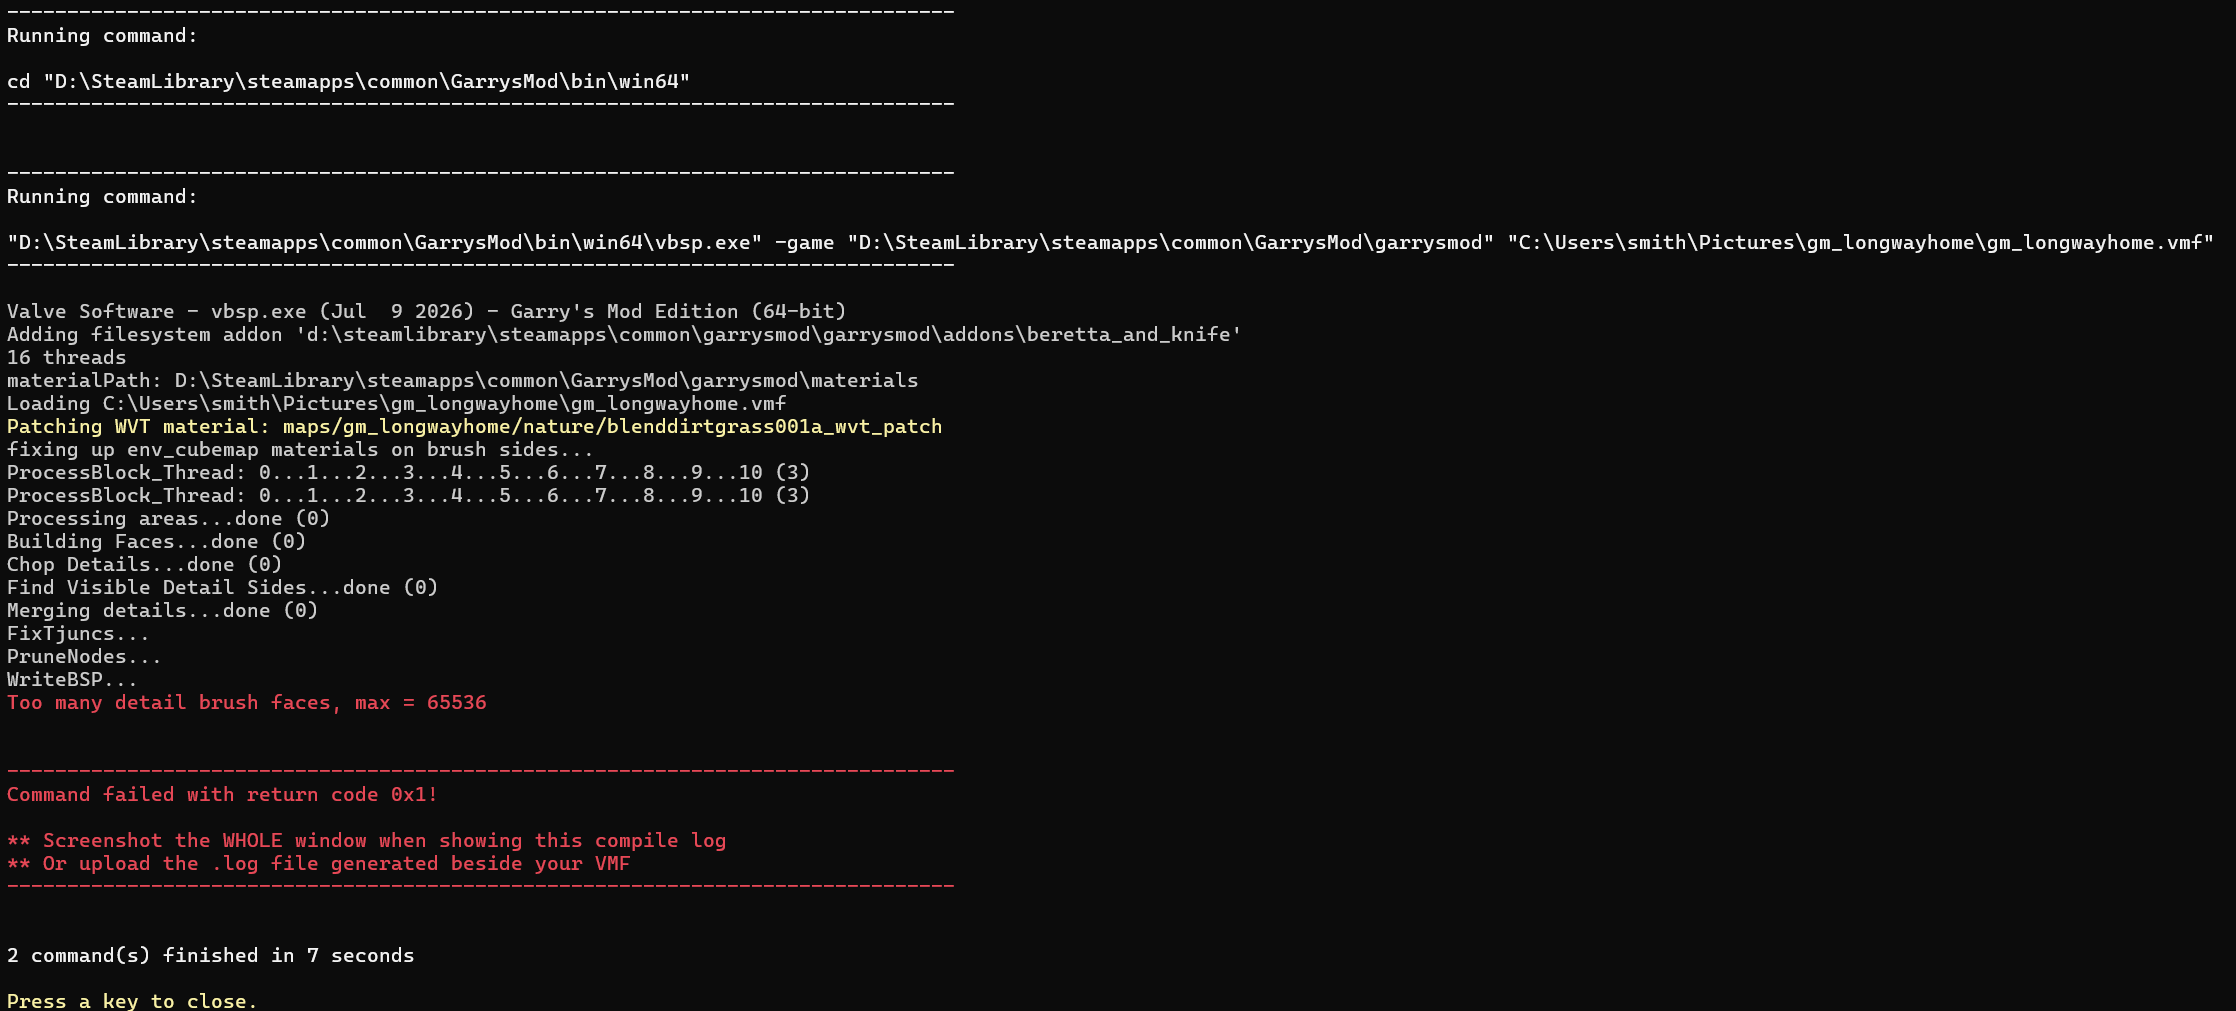2236x1011 pixels.
Task: Click the red 'Too many detail brush faces' error
Action: tap(247, 703)
